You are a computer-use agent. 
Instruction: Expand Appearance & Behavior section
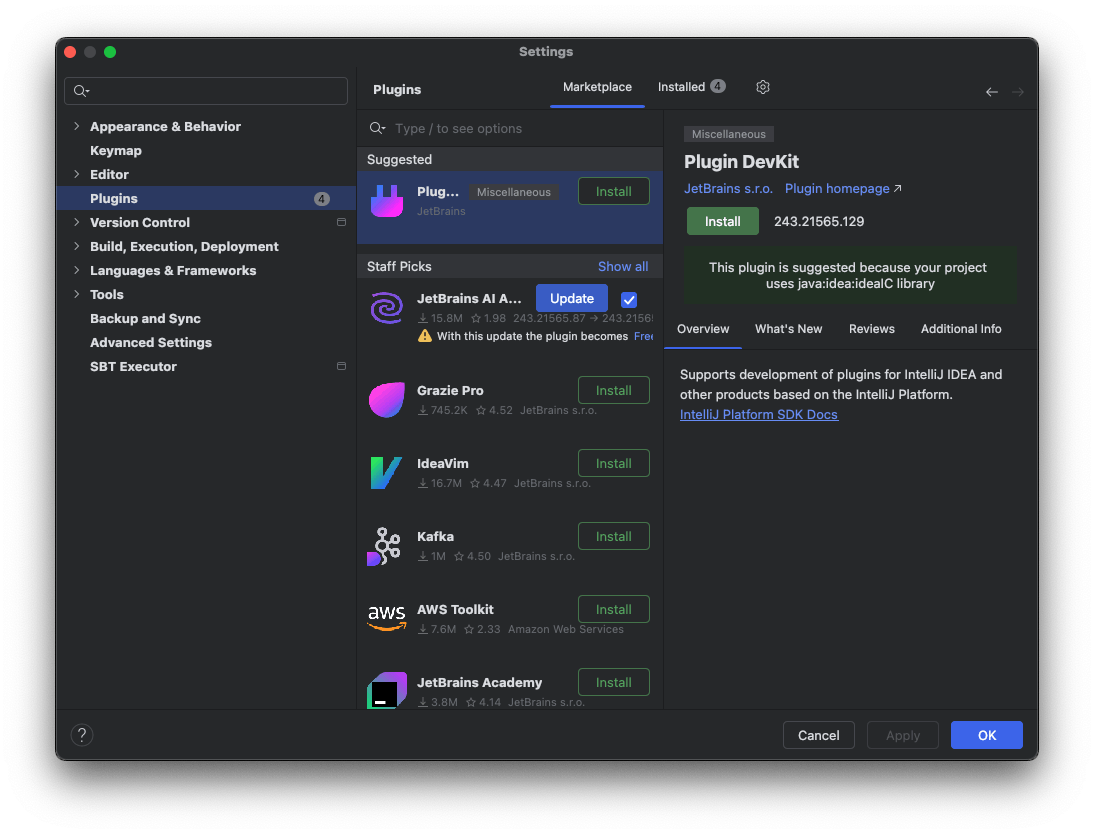click(77, 126)
